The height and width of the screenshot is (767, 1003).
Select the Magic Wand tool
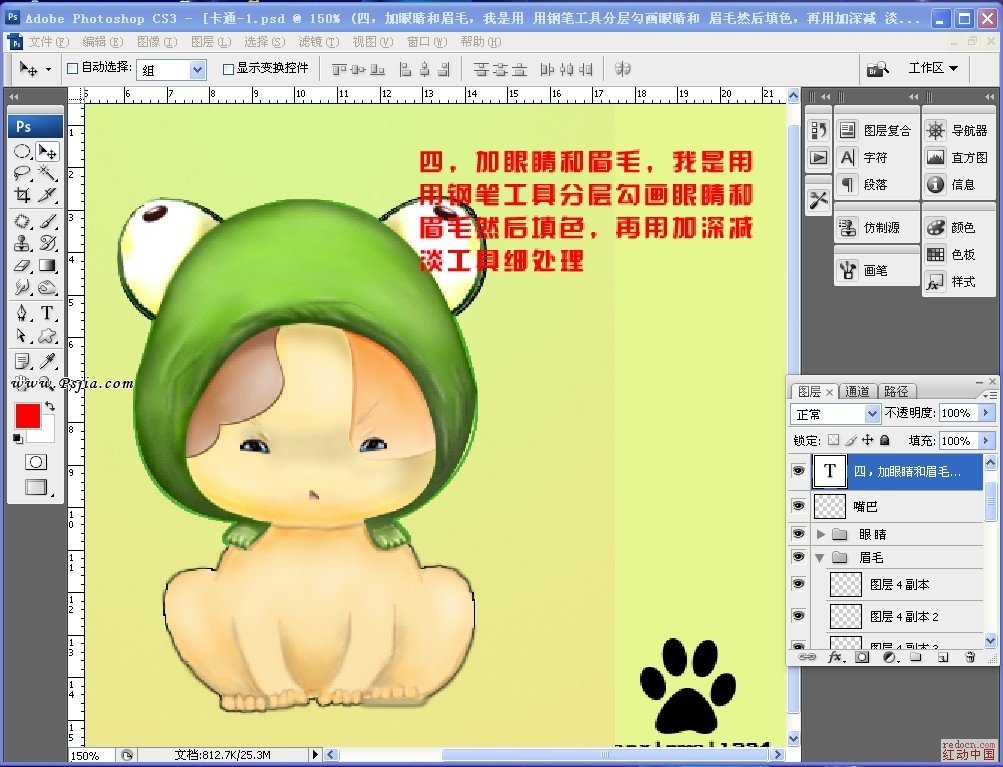pyautogui.click(x=47, y=173)
